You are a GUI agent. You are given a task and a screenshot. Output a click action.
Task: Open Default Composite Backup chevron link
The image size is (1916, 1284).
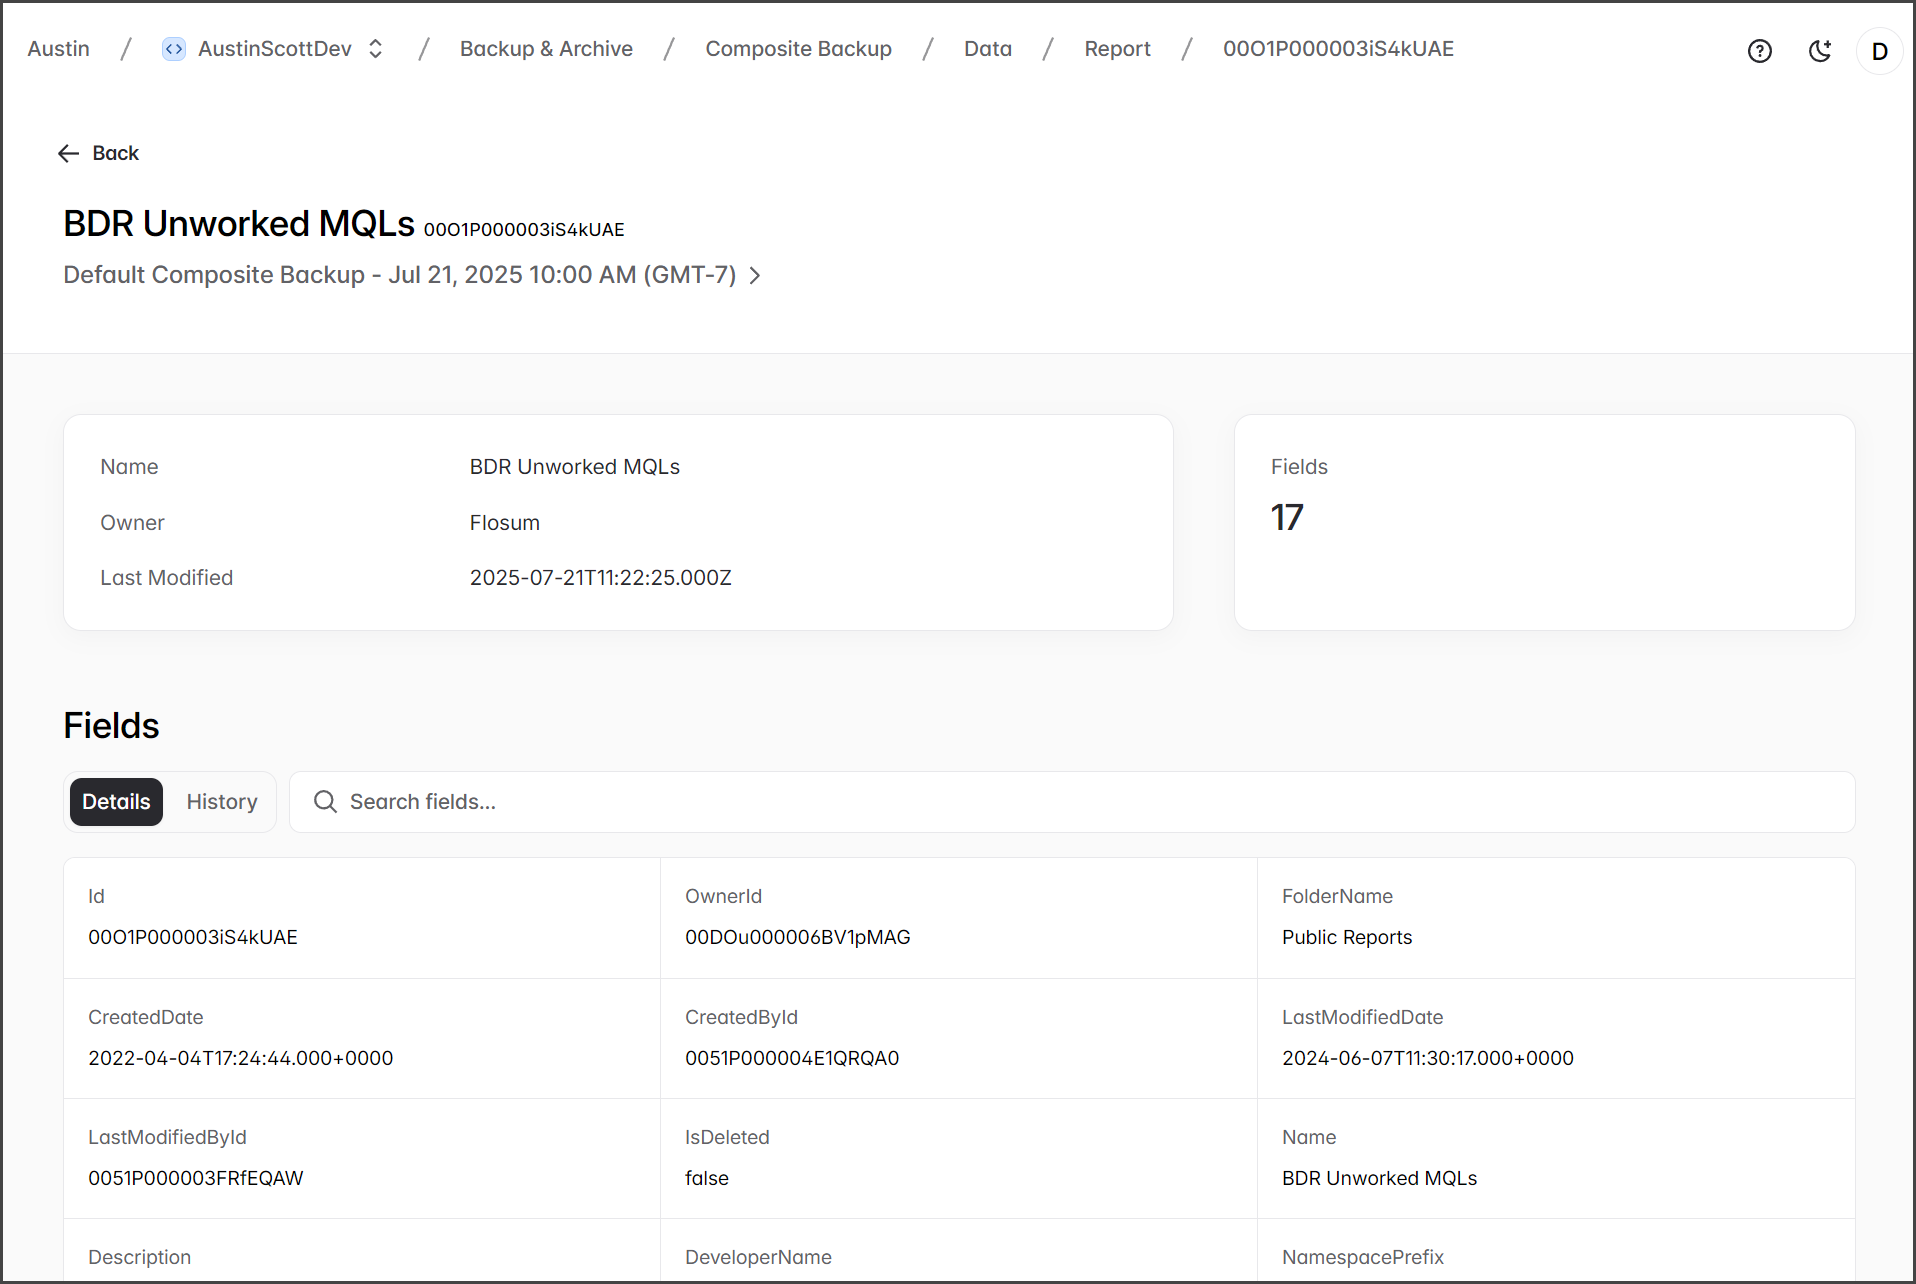(755, 275)
